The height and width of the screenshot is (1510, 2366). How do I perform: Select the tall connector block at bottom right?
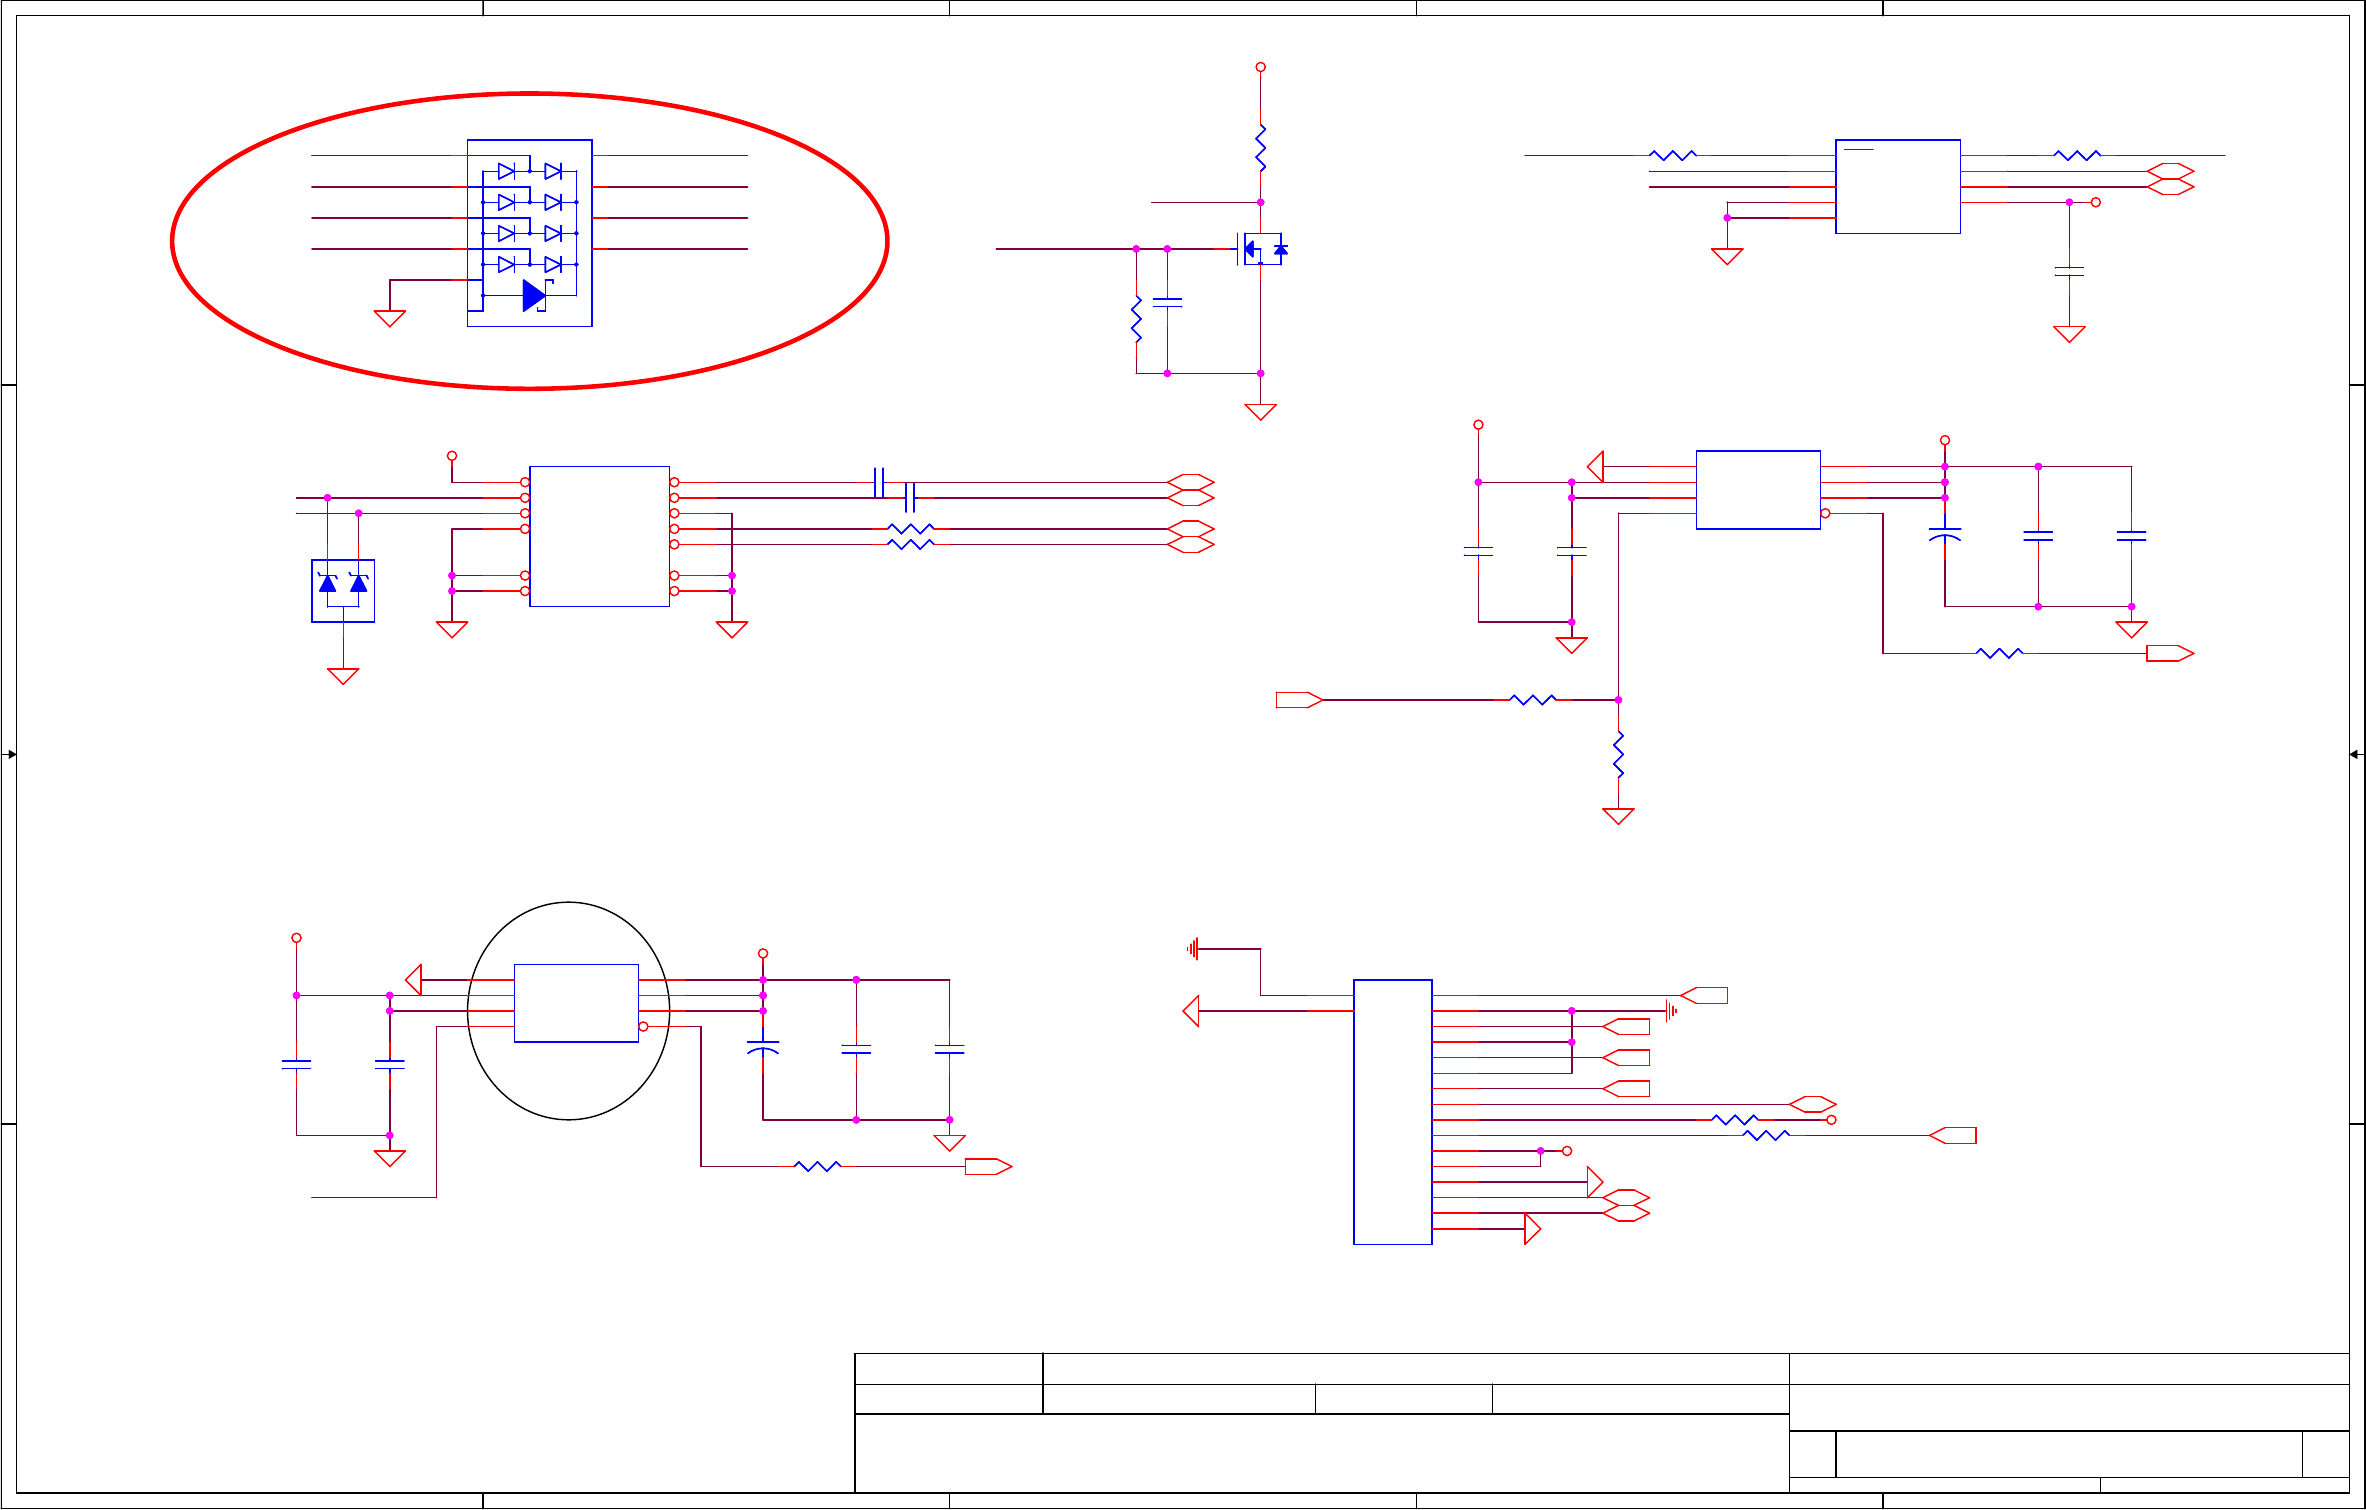pyautogui.click(x=1392, y=1111)
